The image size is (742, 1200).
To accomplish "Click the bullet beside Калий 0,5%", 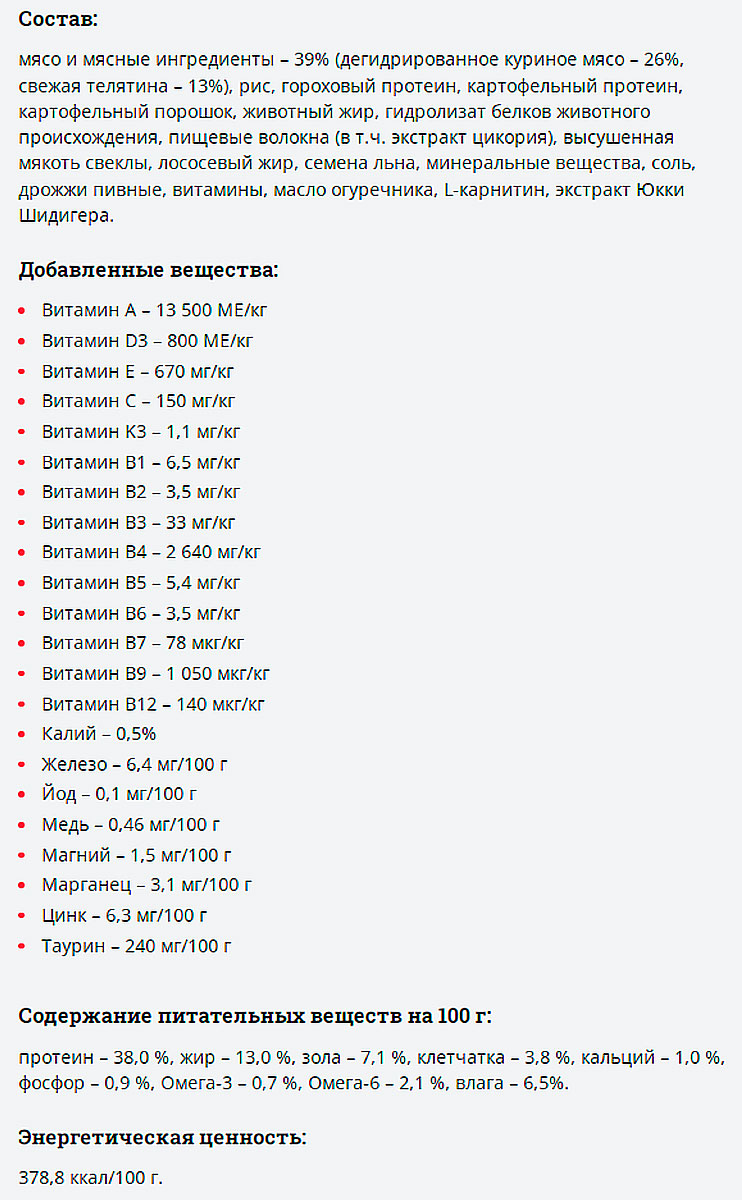I will 23,735.
